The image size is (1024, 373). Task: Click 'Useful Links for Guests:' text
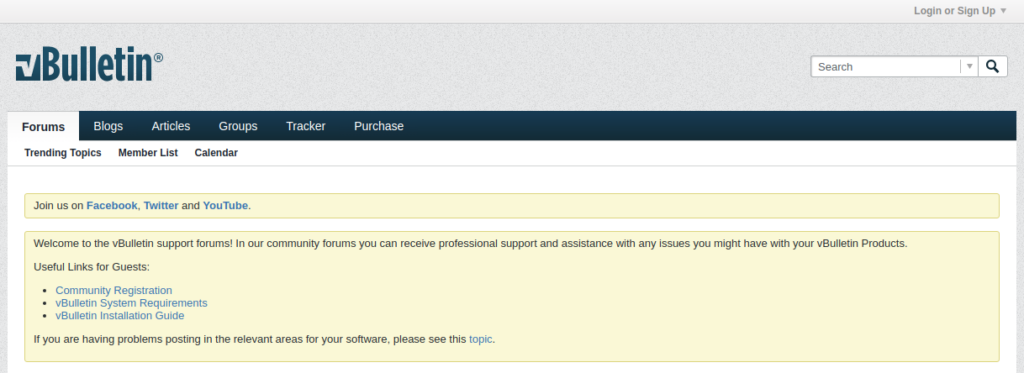pyautogui.click(x=91, y=267)
